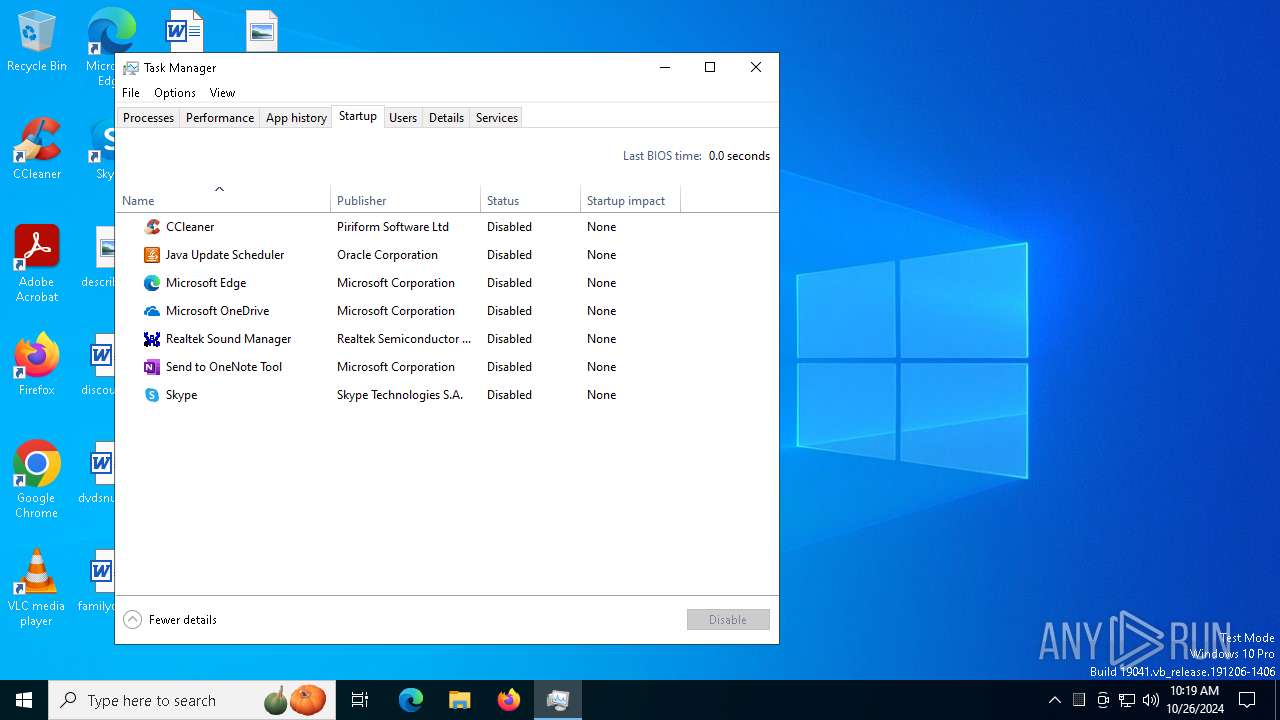This screenshot has height=720, width=1280.
Task: Switch to the Services tab
Action: 497,118
